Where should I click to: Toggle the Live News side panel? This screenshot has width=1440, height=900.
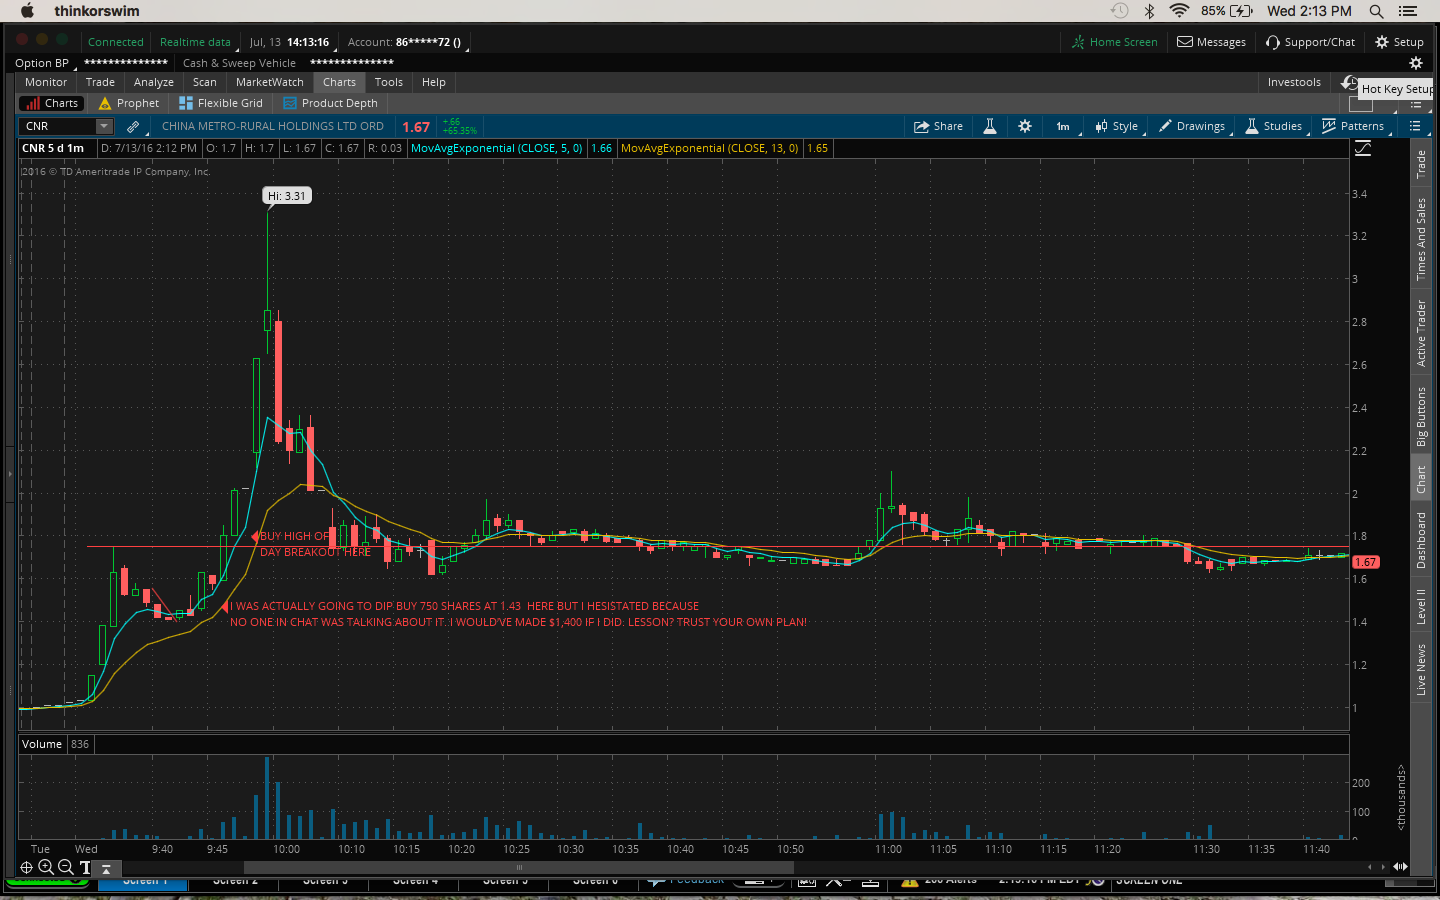coord(1421,669)
